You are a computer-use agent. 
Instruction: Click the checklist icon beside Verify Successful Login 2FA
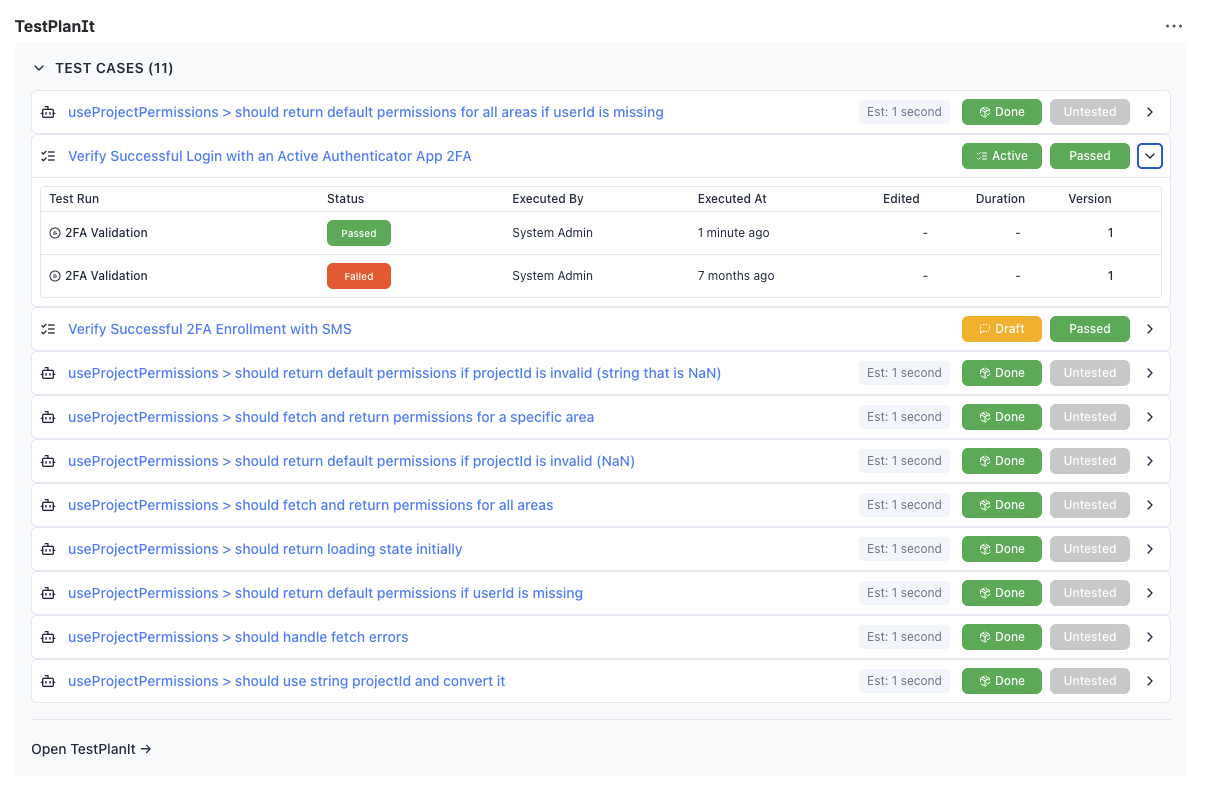pos(47,156)
